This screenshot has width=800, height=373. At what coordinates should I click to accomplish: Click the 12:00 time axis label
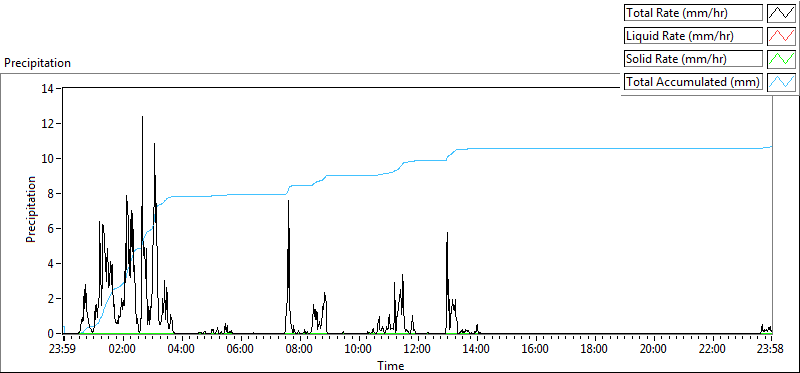pyautogui.click(x=418, y=349)
